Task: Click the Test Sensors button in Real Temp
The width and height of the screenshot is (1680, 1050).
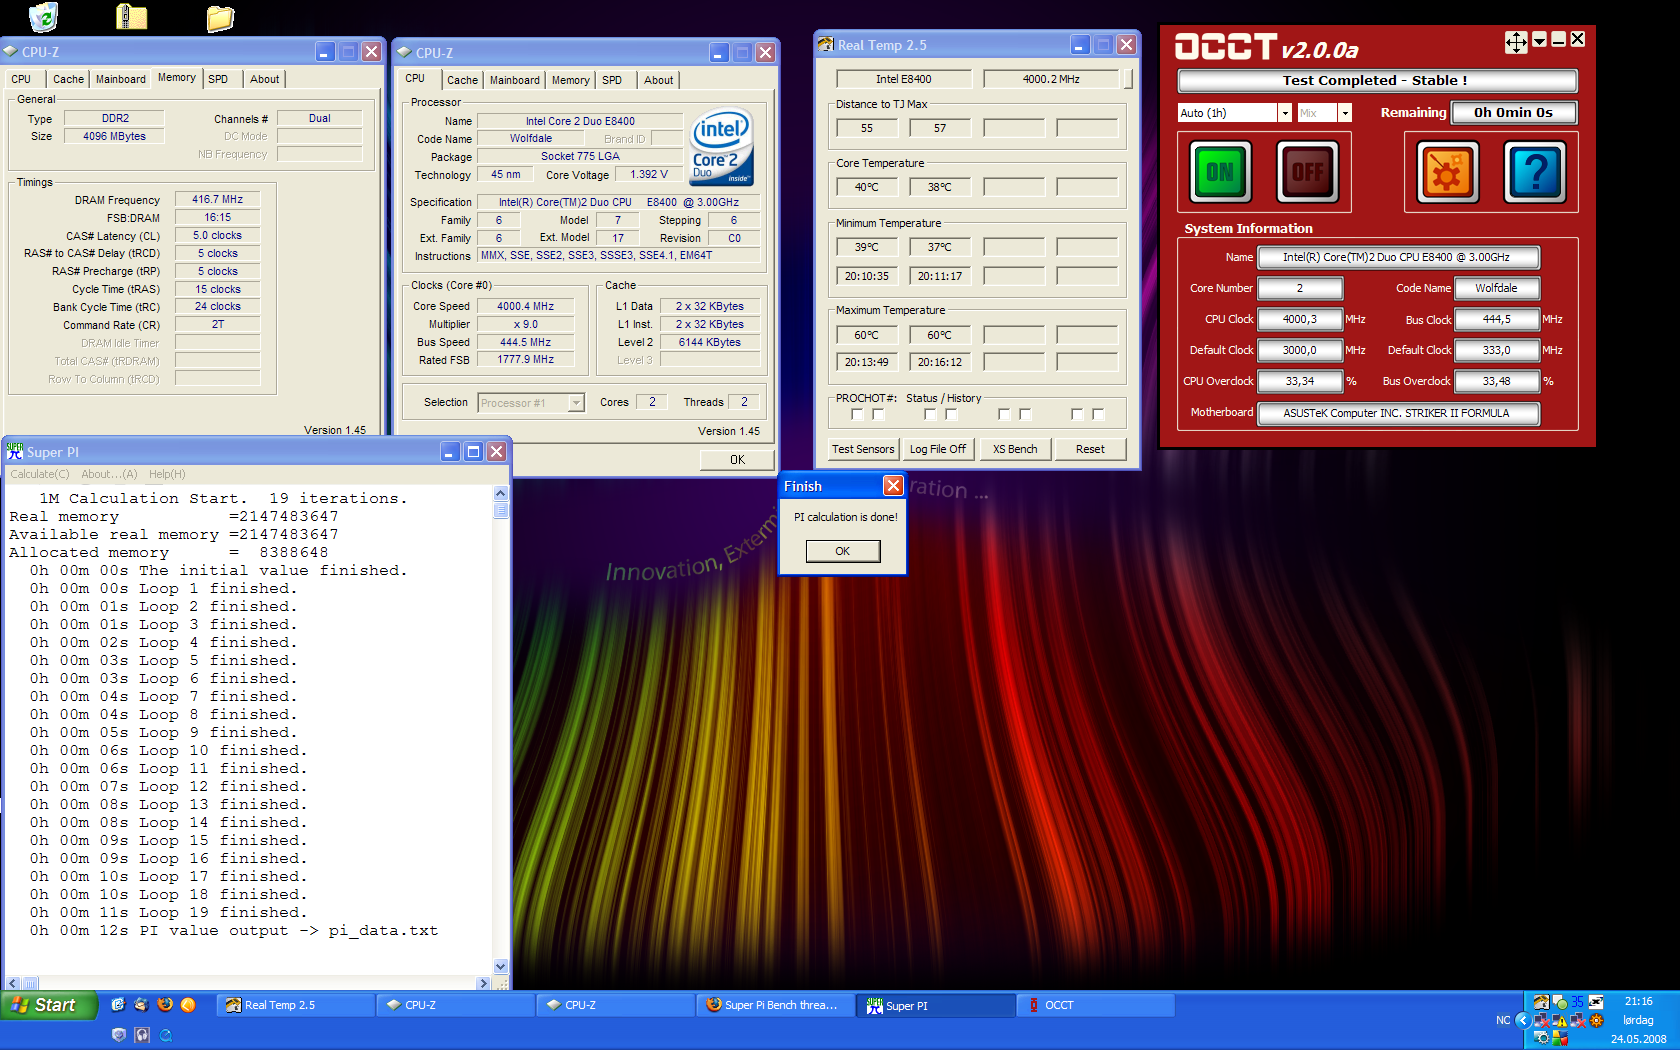Action: [x=863, y=449]
